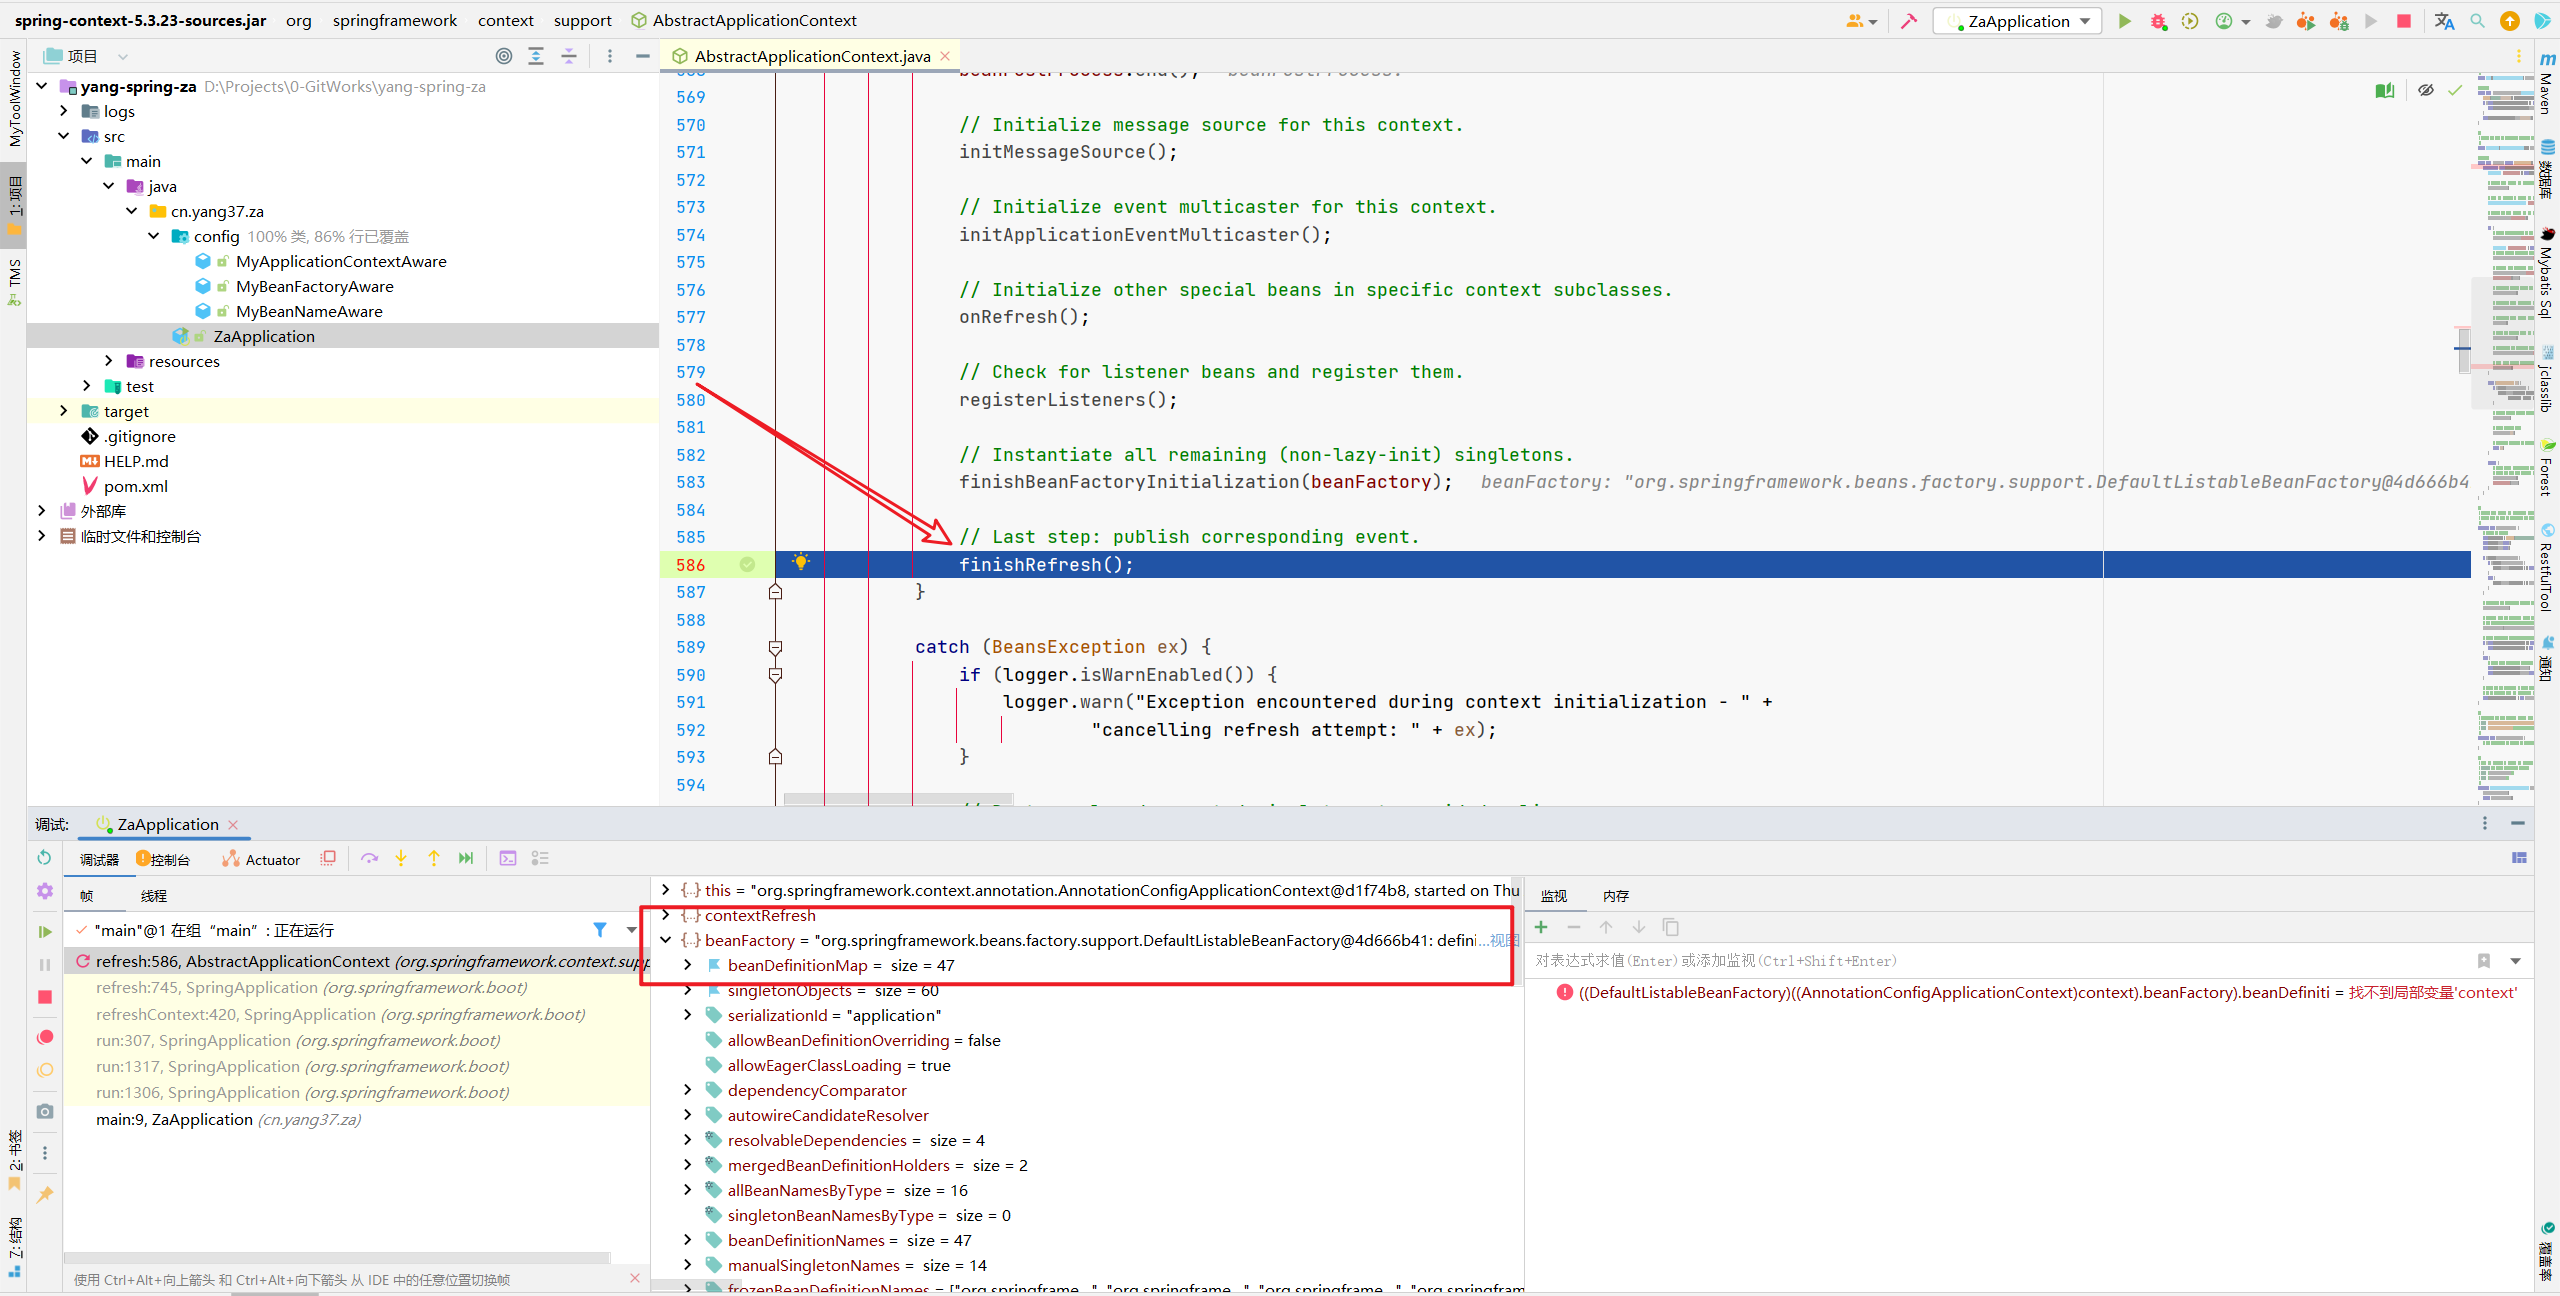
Task: Click the red Stop icon in the top toolbar
Action: click(x=2404, y=21)
